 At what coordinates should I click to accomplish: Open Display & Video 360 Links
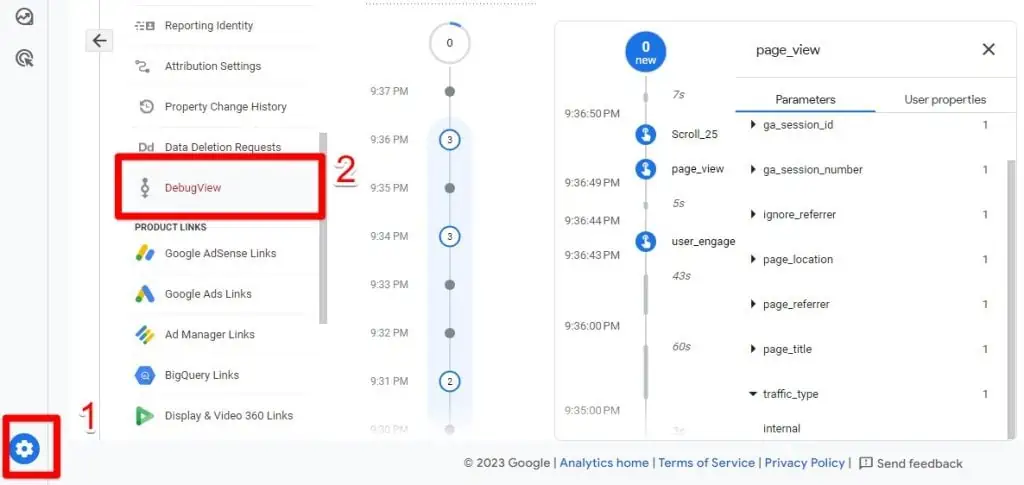228,416
